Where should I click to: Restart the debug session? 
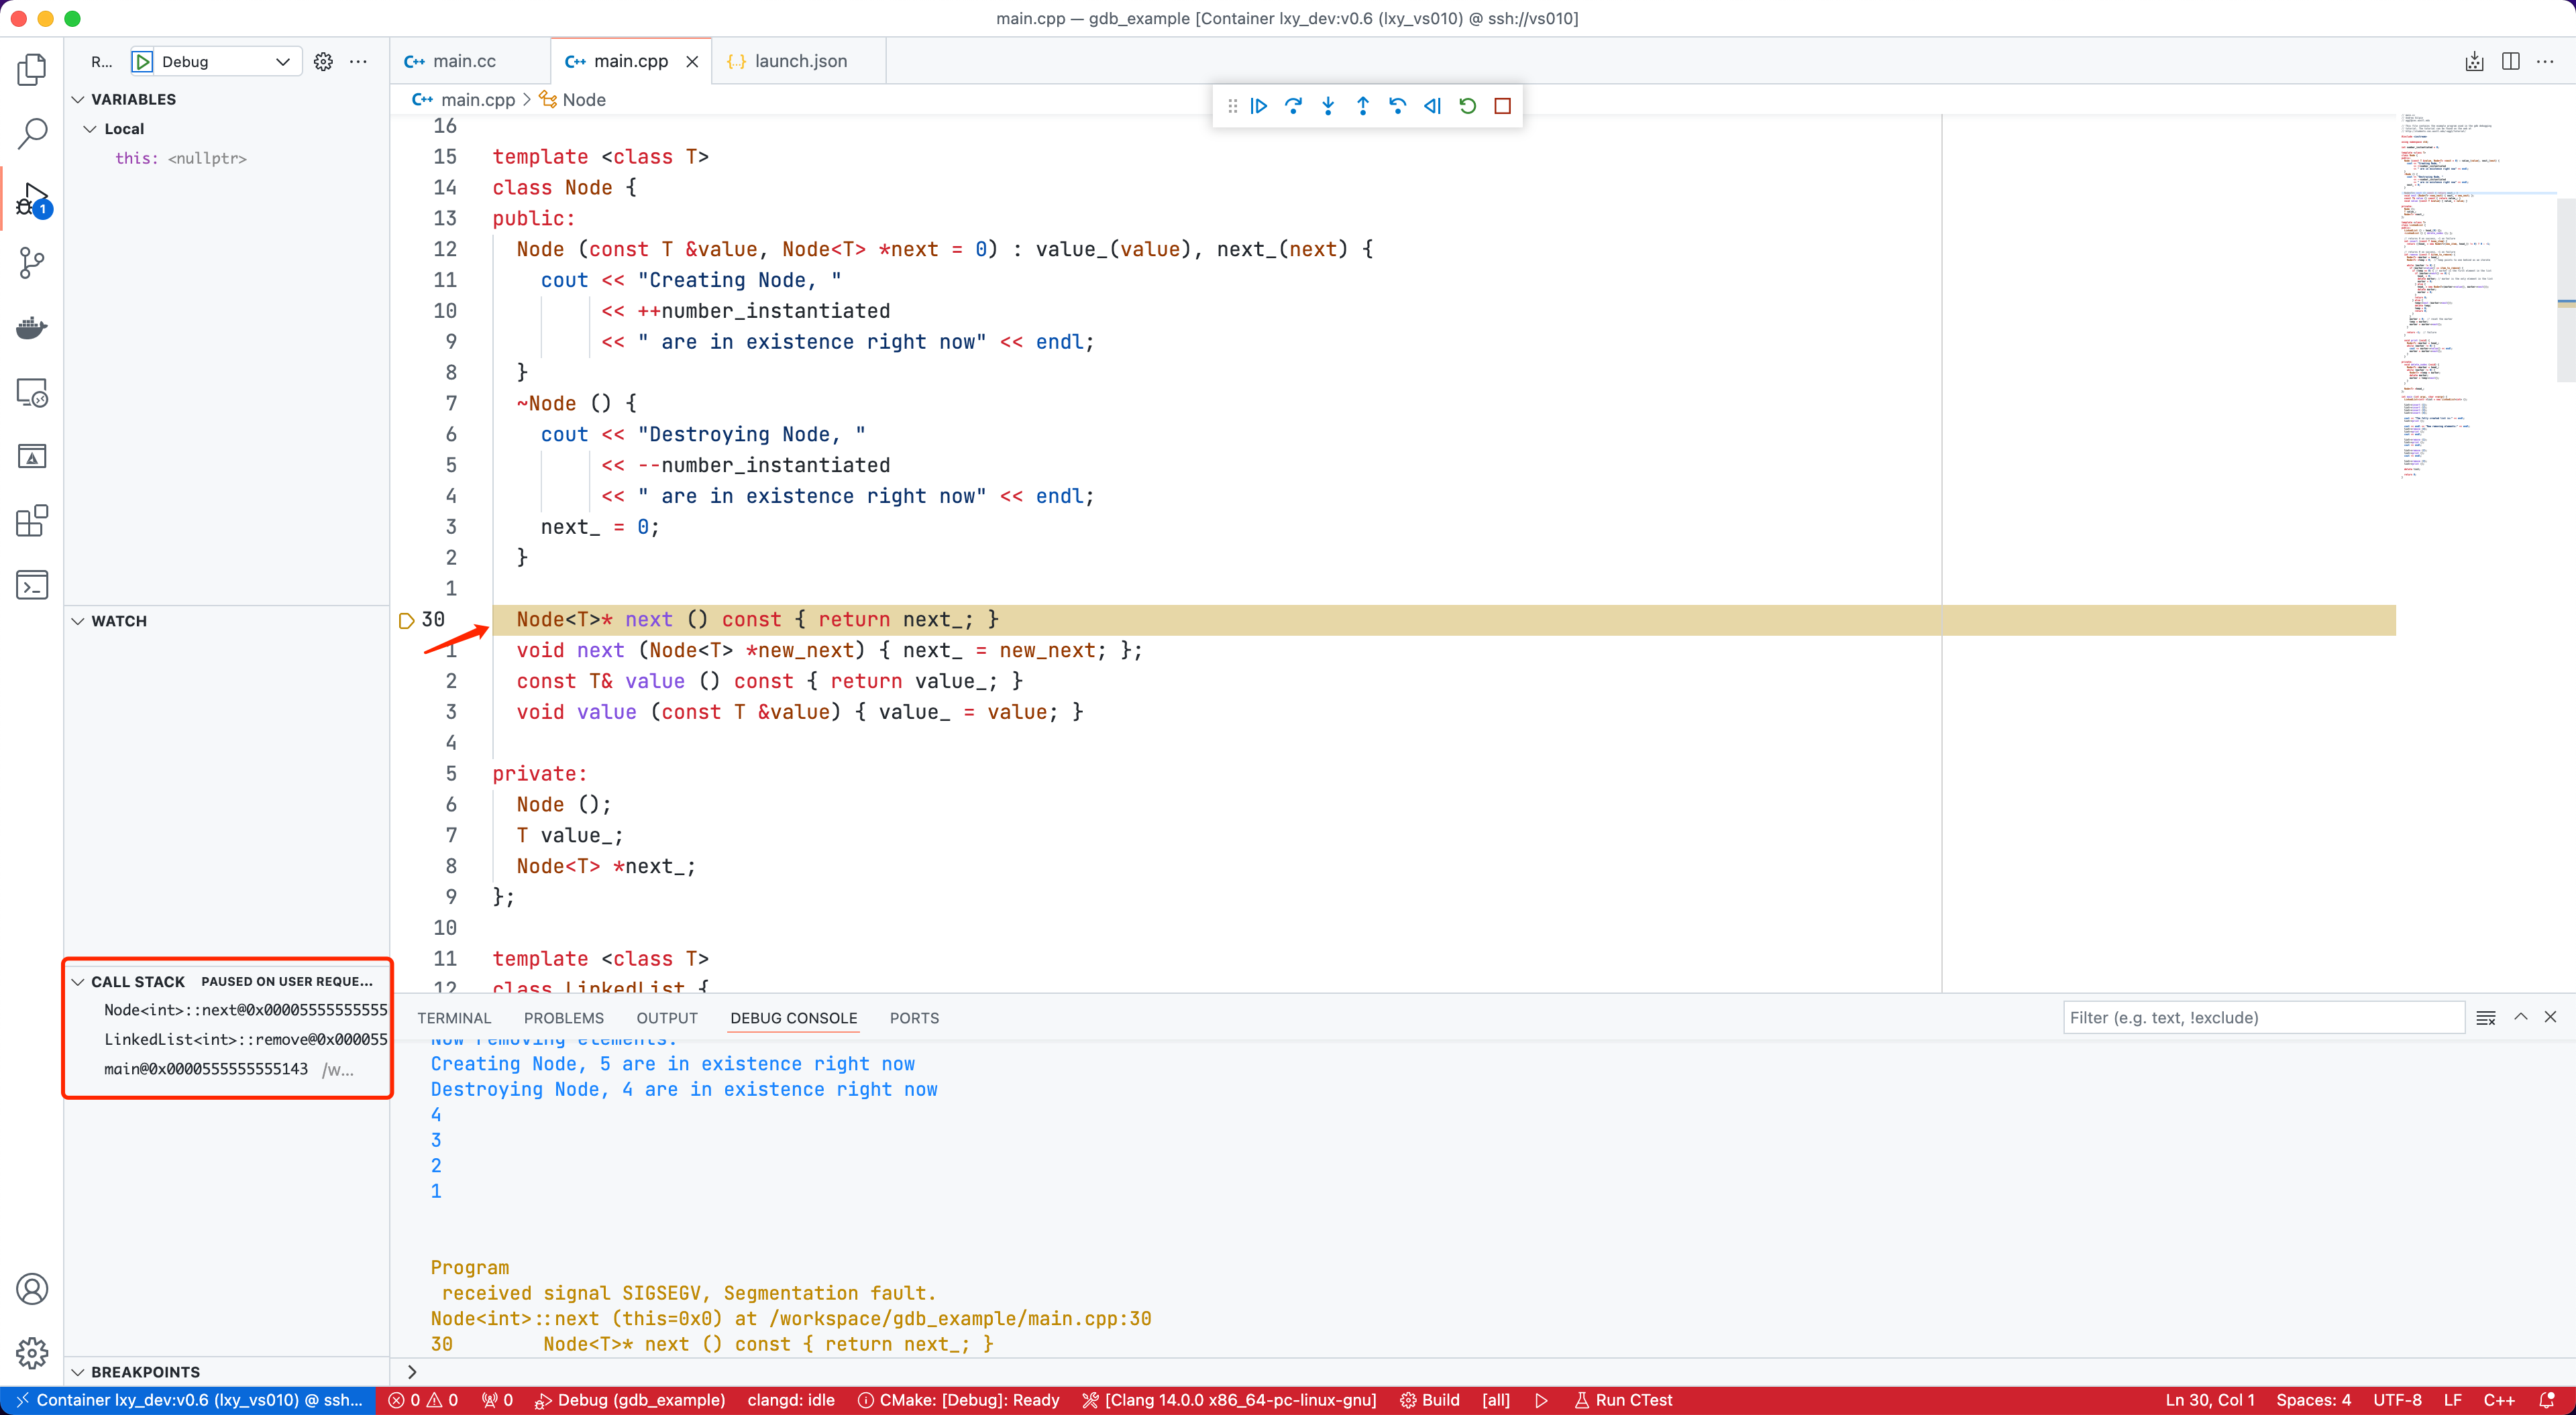pos(1467,106)
